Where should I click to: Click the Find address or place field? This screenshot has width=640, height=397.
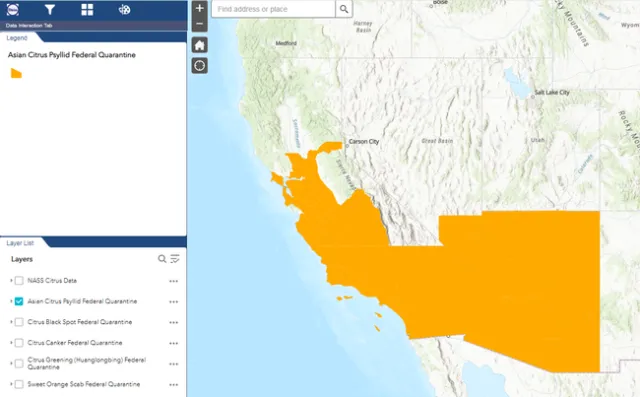[273, 9]
